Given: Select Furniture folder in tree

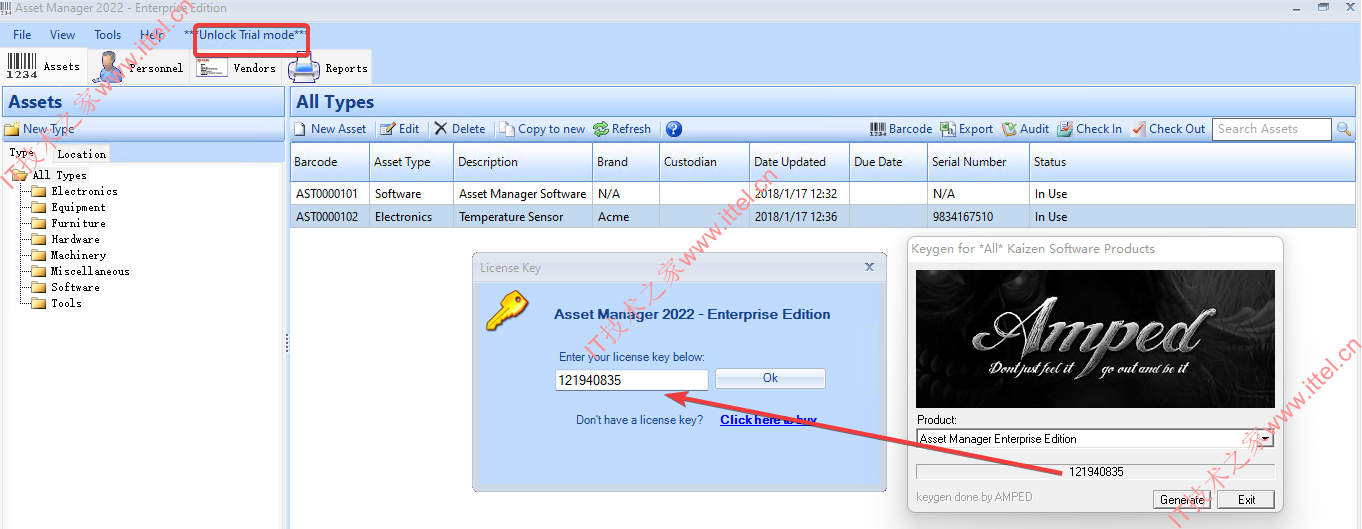Looking at the screenshot, I should (x=78, y=223).
